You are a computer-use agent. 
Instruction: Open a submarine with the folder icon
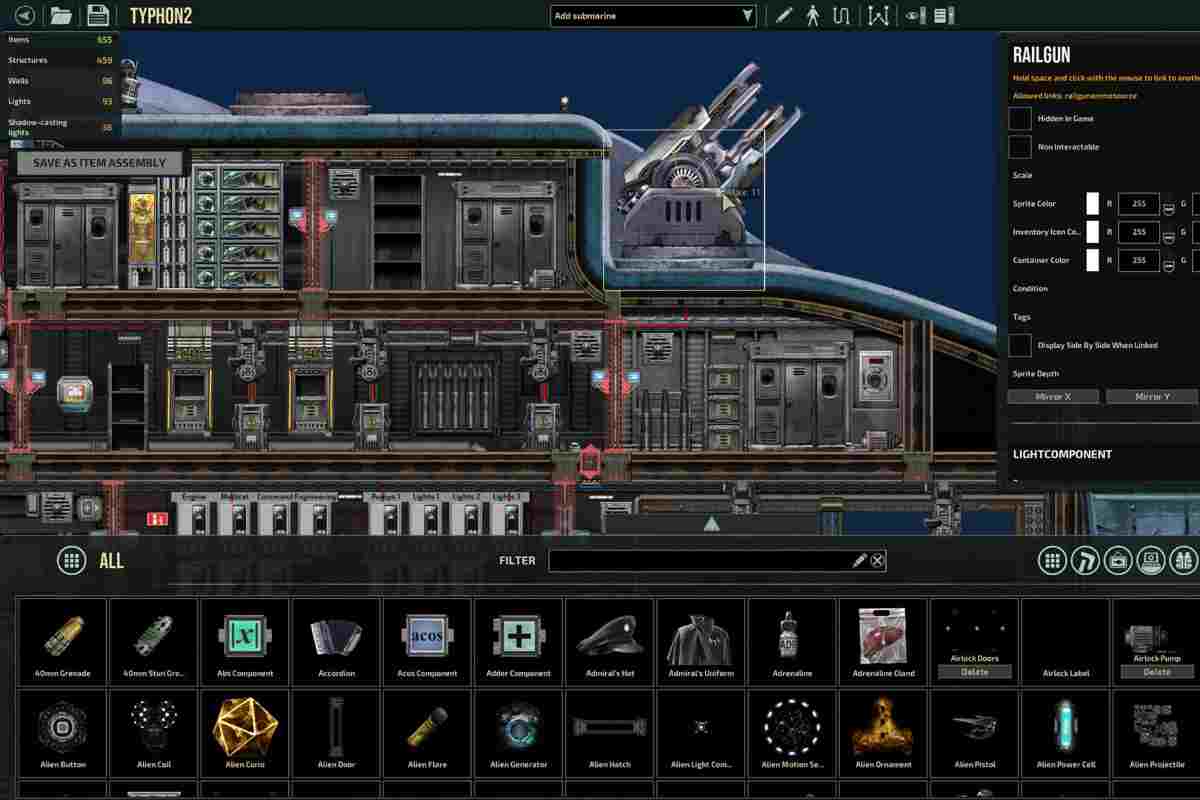pos(61,15)
